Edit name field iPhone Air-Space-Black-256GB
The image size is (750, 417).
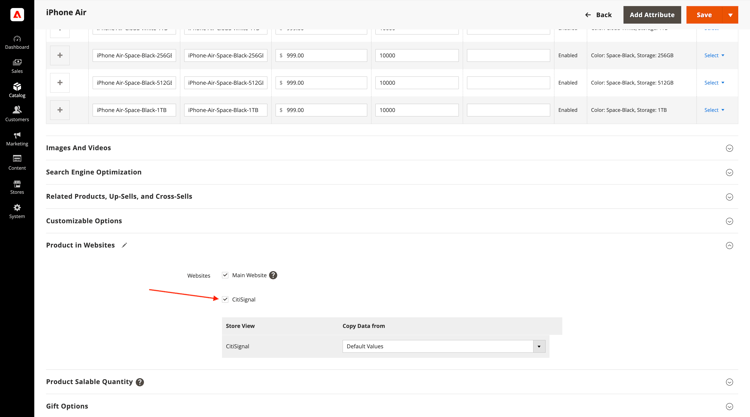click(x=134, y=55)
